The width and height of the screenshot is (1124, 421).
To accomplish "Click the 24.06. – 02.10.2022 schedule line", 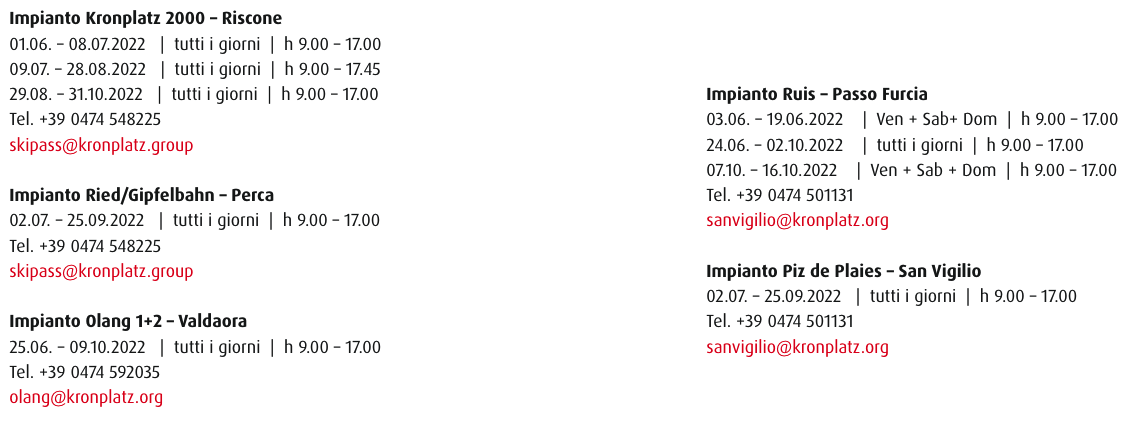I will tap(895, 145).
